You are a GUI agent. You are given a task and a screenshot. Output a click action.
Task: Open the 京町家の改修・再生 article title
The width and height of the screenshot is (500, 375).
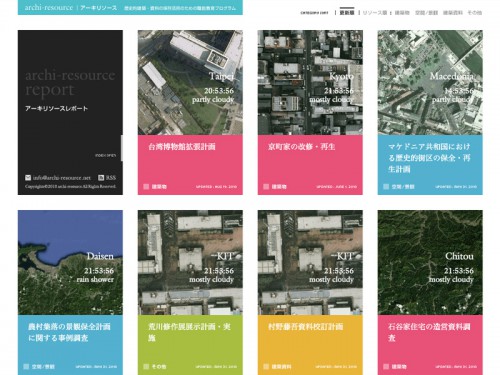coord(302,147)
